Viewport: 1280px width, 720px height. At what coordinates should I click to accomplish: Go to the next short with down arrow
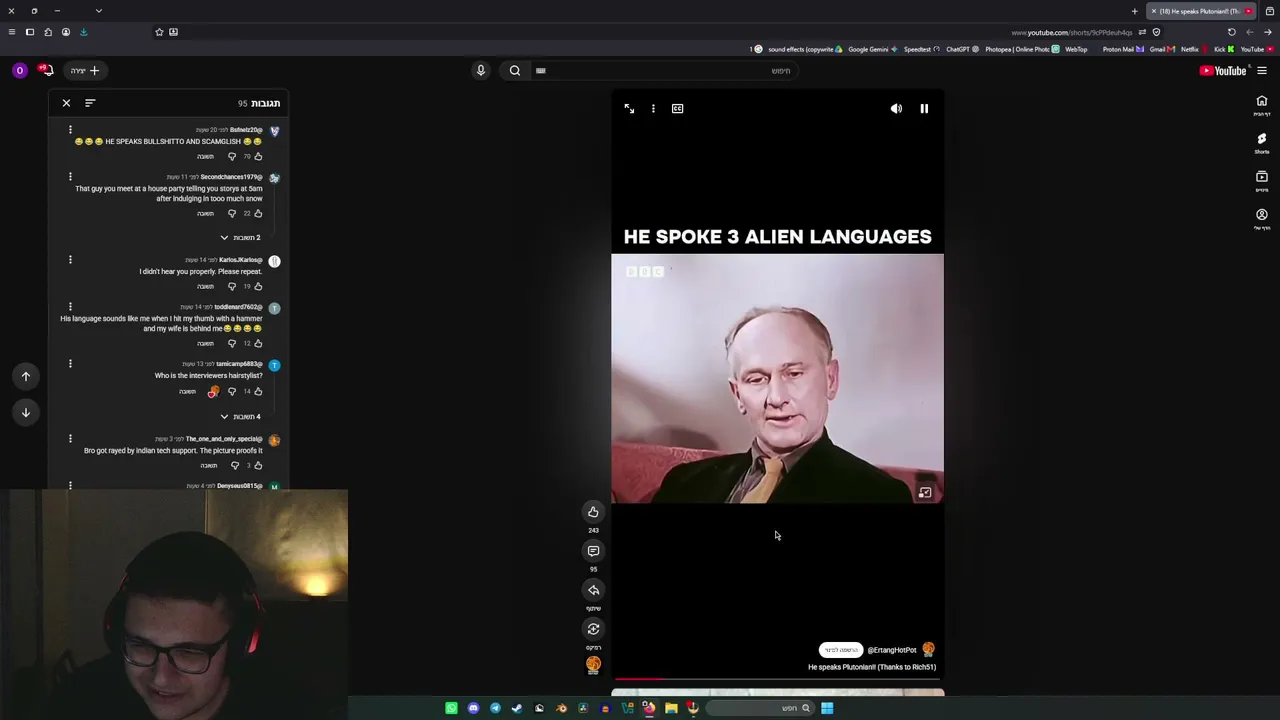coord(26,412)
